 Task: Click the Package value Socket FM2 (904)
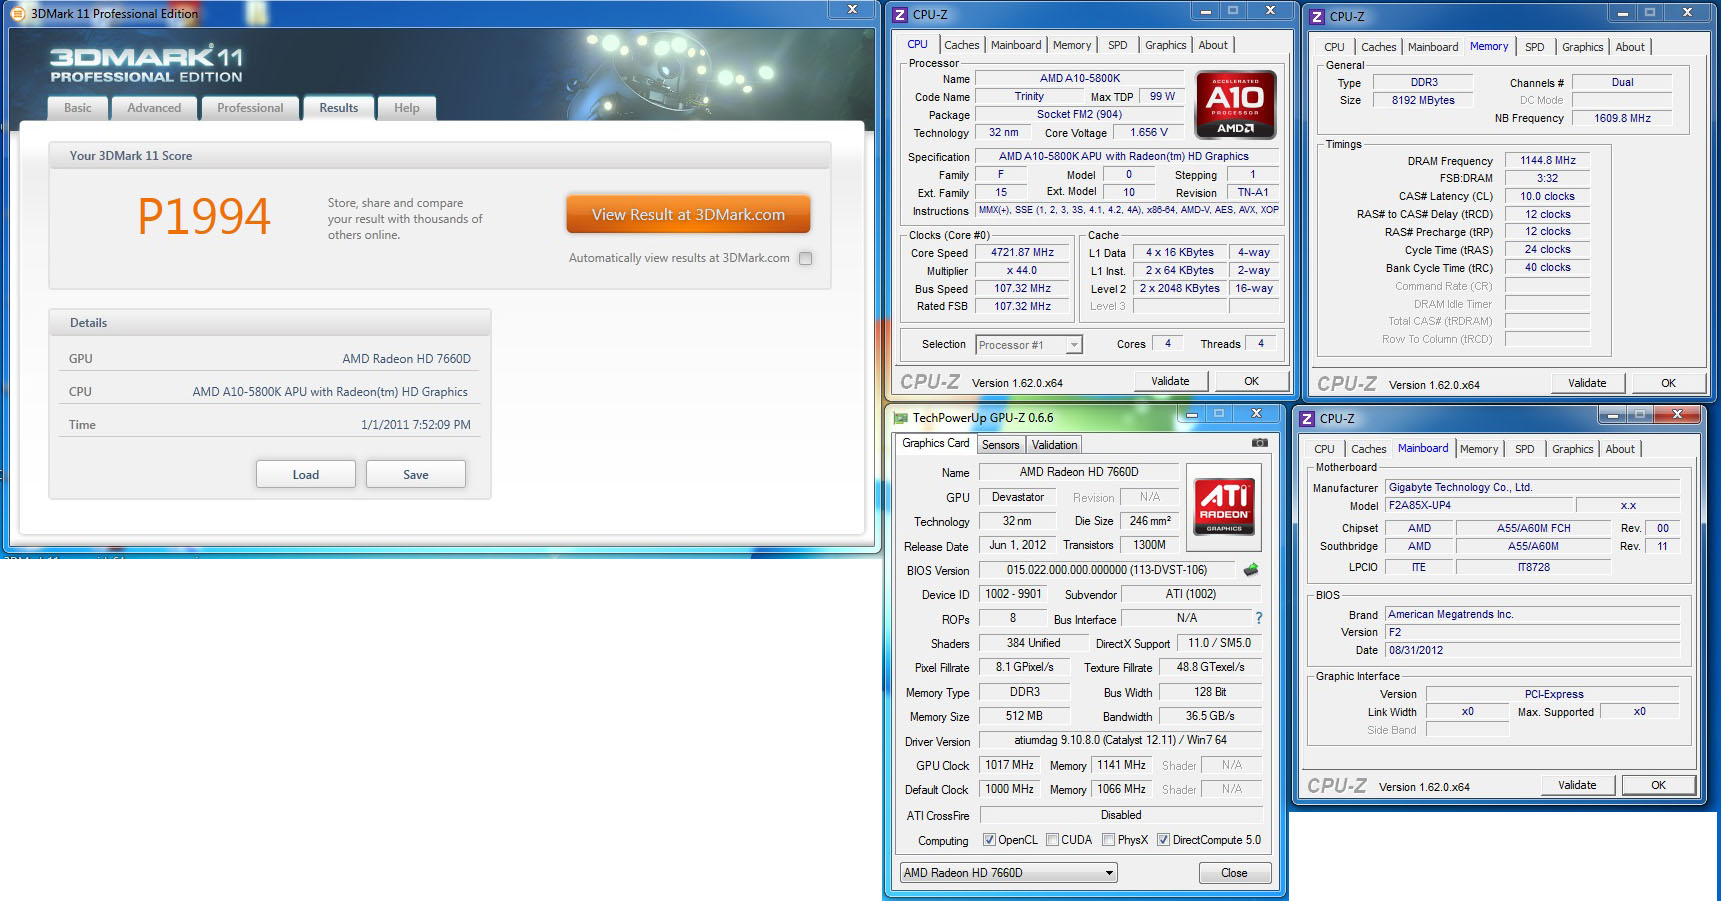tap(1079, 115)
